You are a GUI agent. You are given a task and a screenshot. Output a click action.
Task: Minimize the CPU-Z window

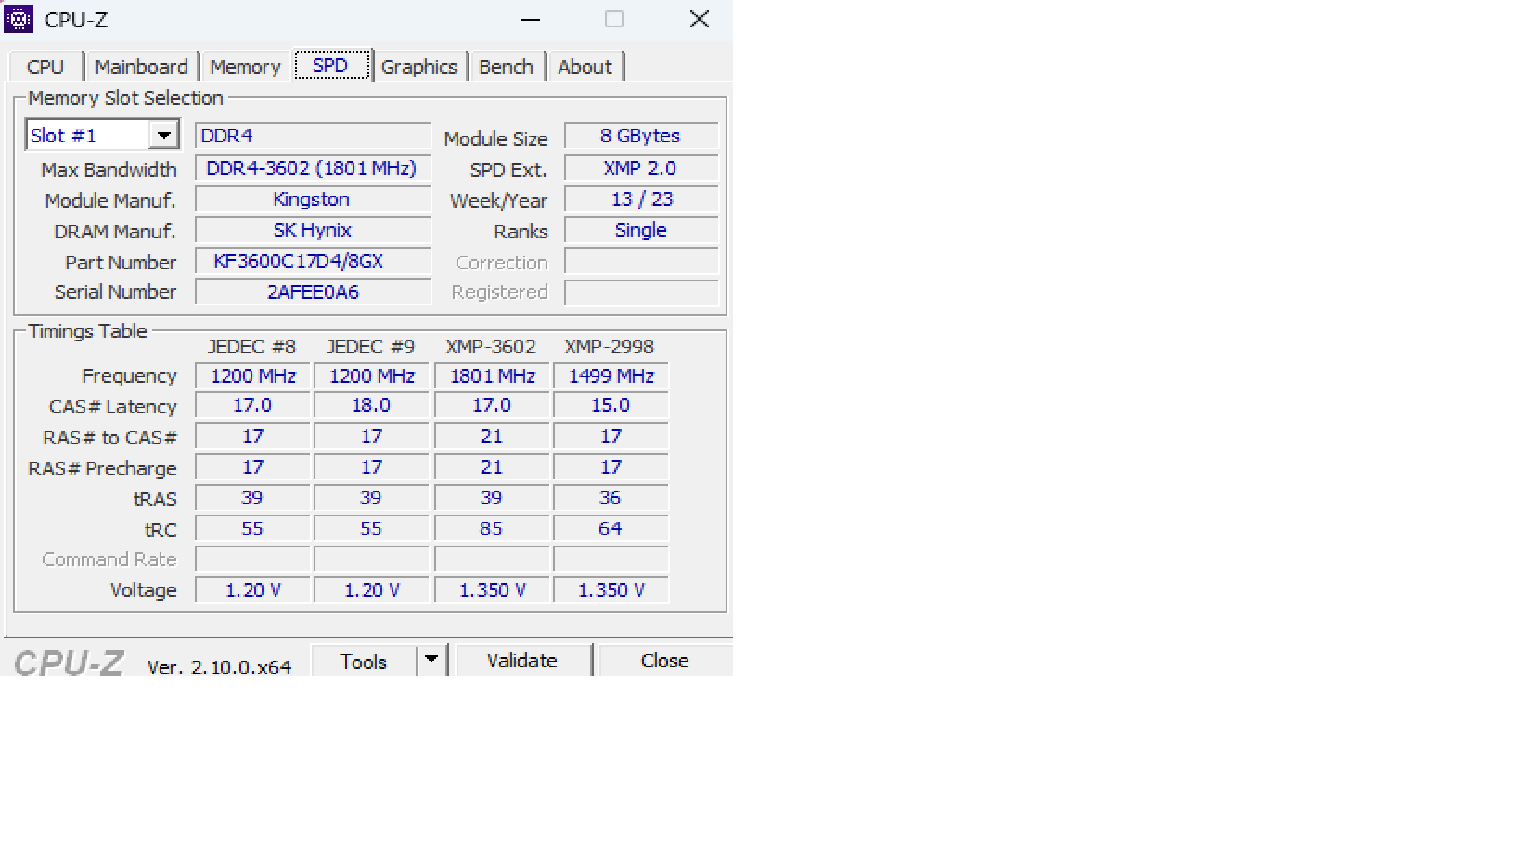[x=531, y=19]
